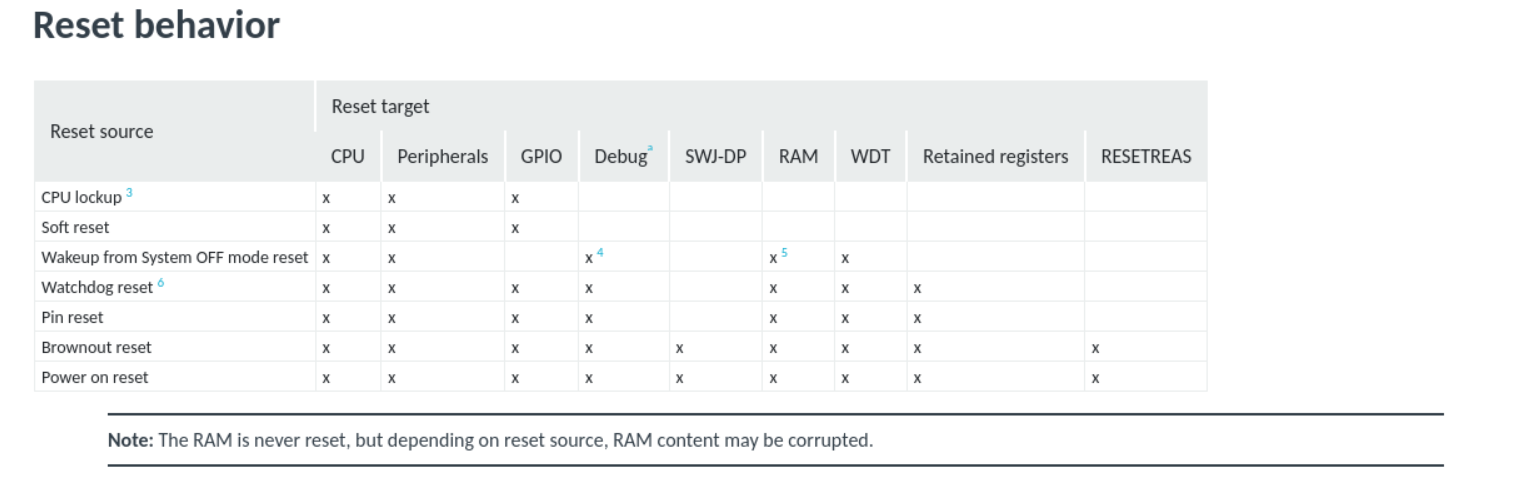This screenshot has width=1537, height=497.
Task: Click the RESETREAS column header
Action: tap(1145, 157)
